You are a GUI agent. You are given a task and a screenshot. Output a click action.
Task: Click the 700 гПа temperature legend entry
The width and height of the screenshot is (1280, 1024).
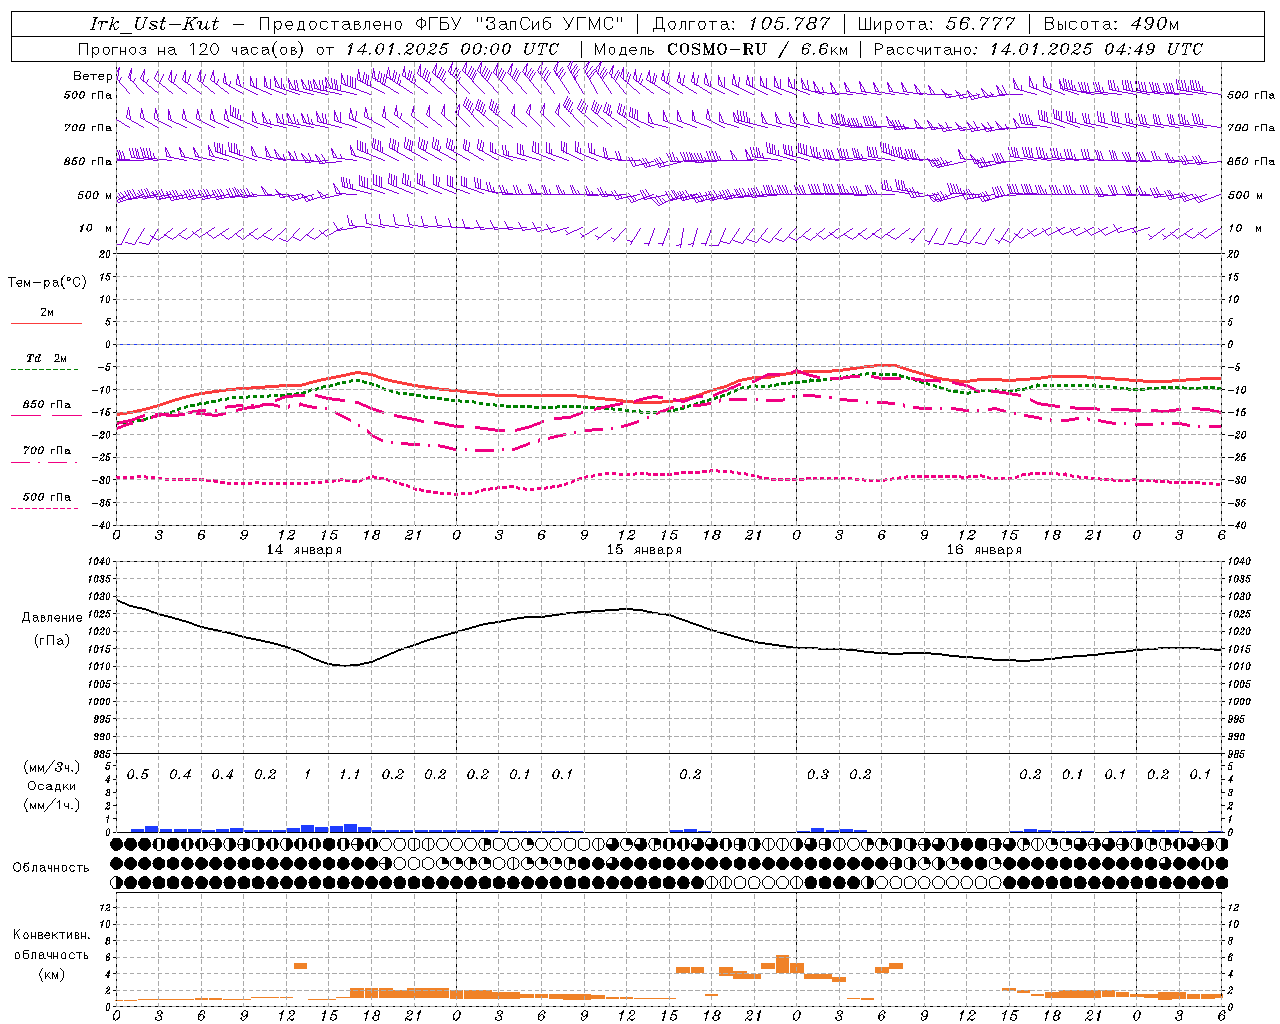47,451
